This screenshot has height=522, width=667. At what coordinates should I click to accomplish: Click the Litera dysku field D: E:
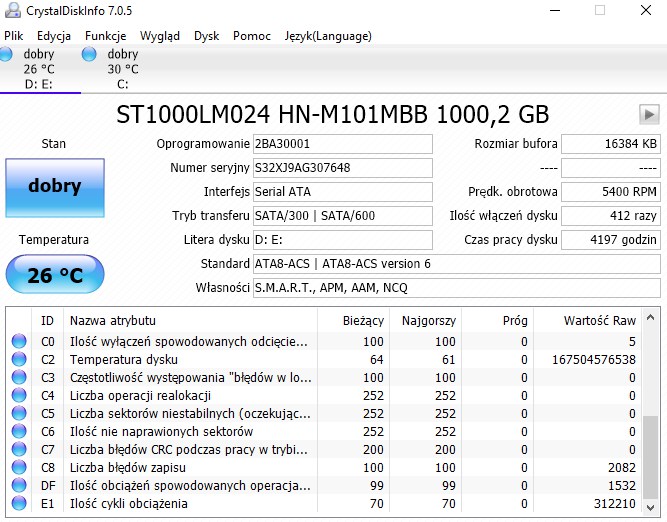342,240
